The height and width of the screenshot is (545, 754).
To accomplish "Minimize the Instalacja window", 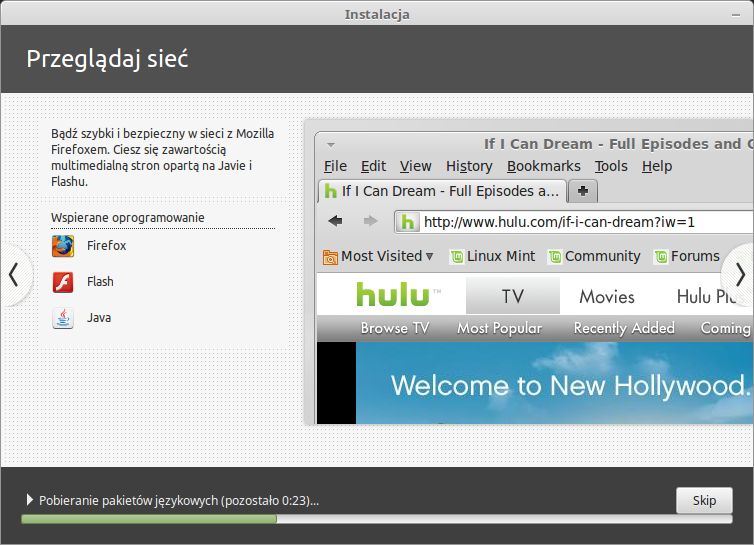I will 736,15.
